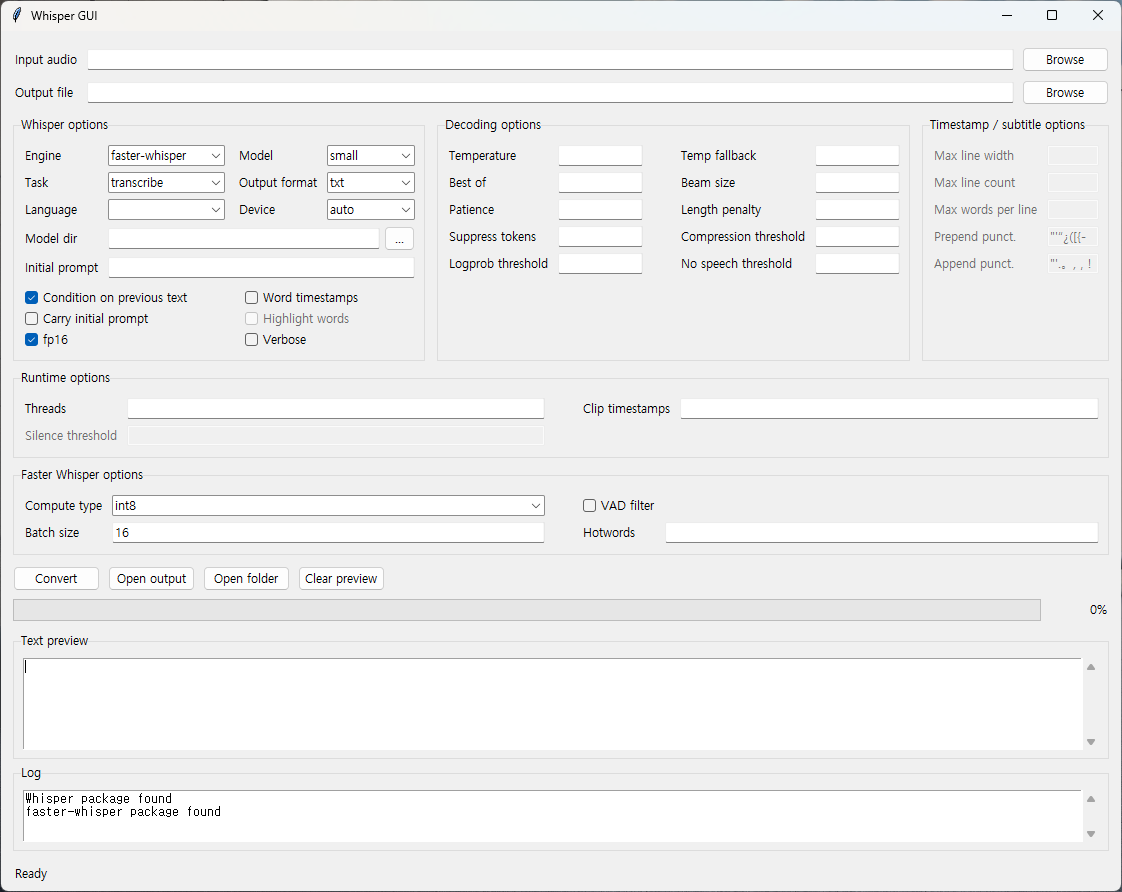The image size is (1122, 892).
Task: Click Log panel scrollbar down arrow
Action: pyautogui.click(x=1091, y=833)
